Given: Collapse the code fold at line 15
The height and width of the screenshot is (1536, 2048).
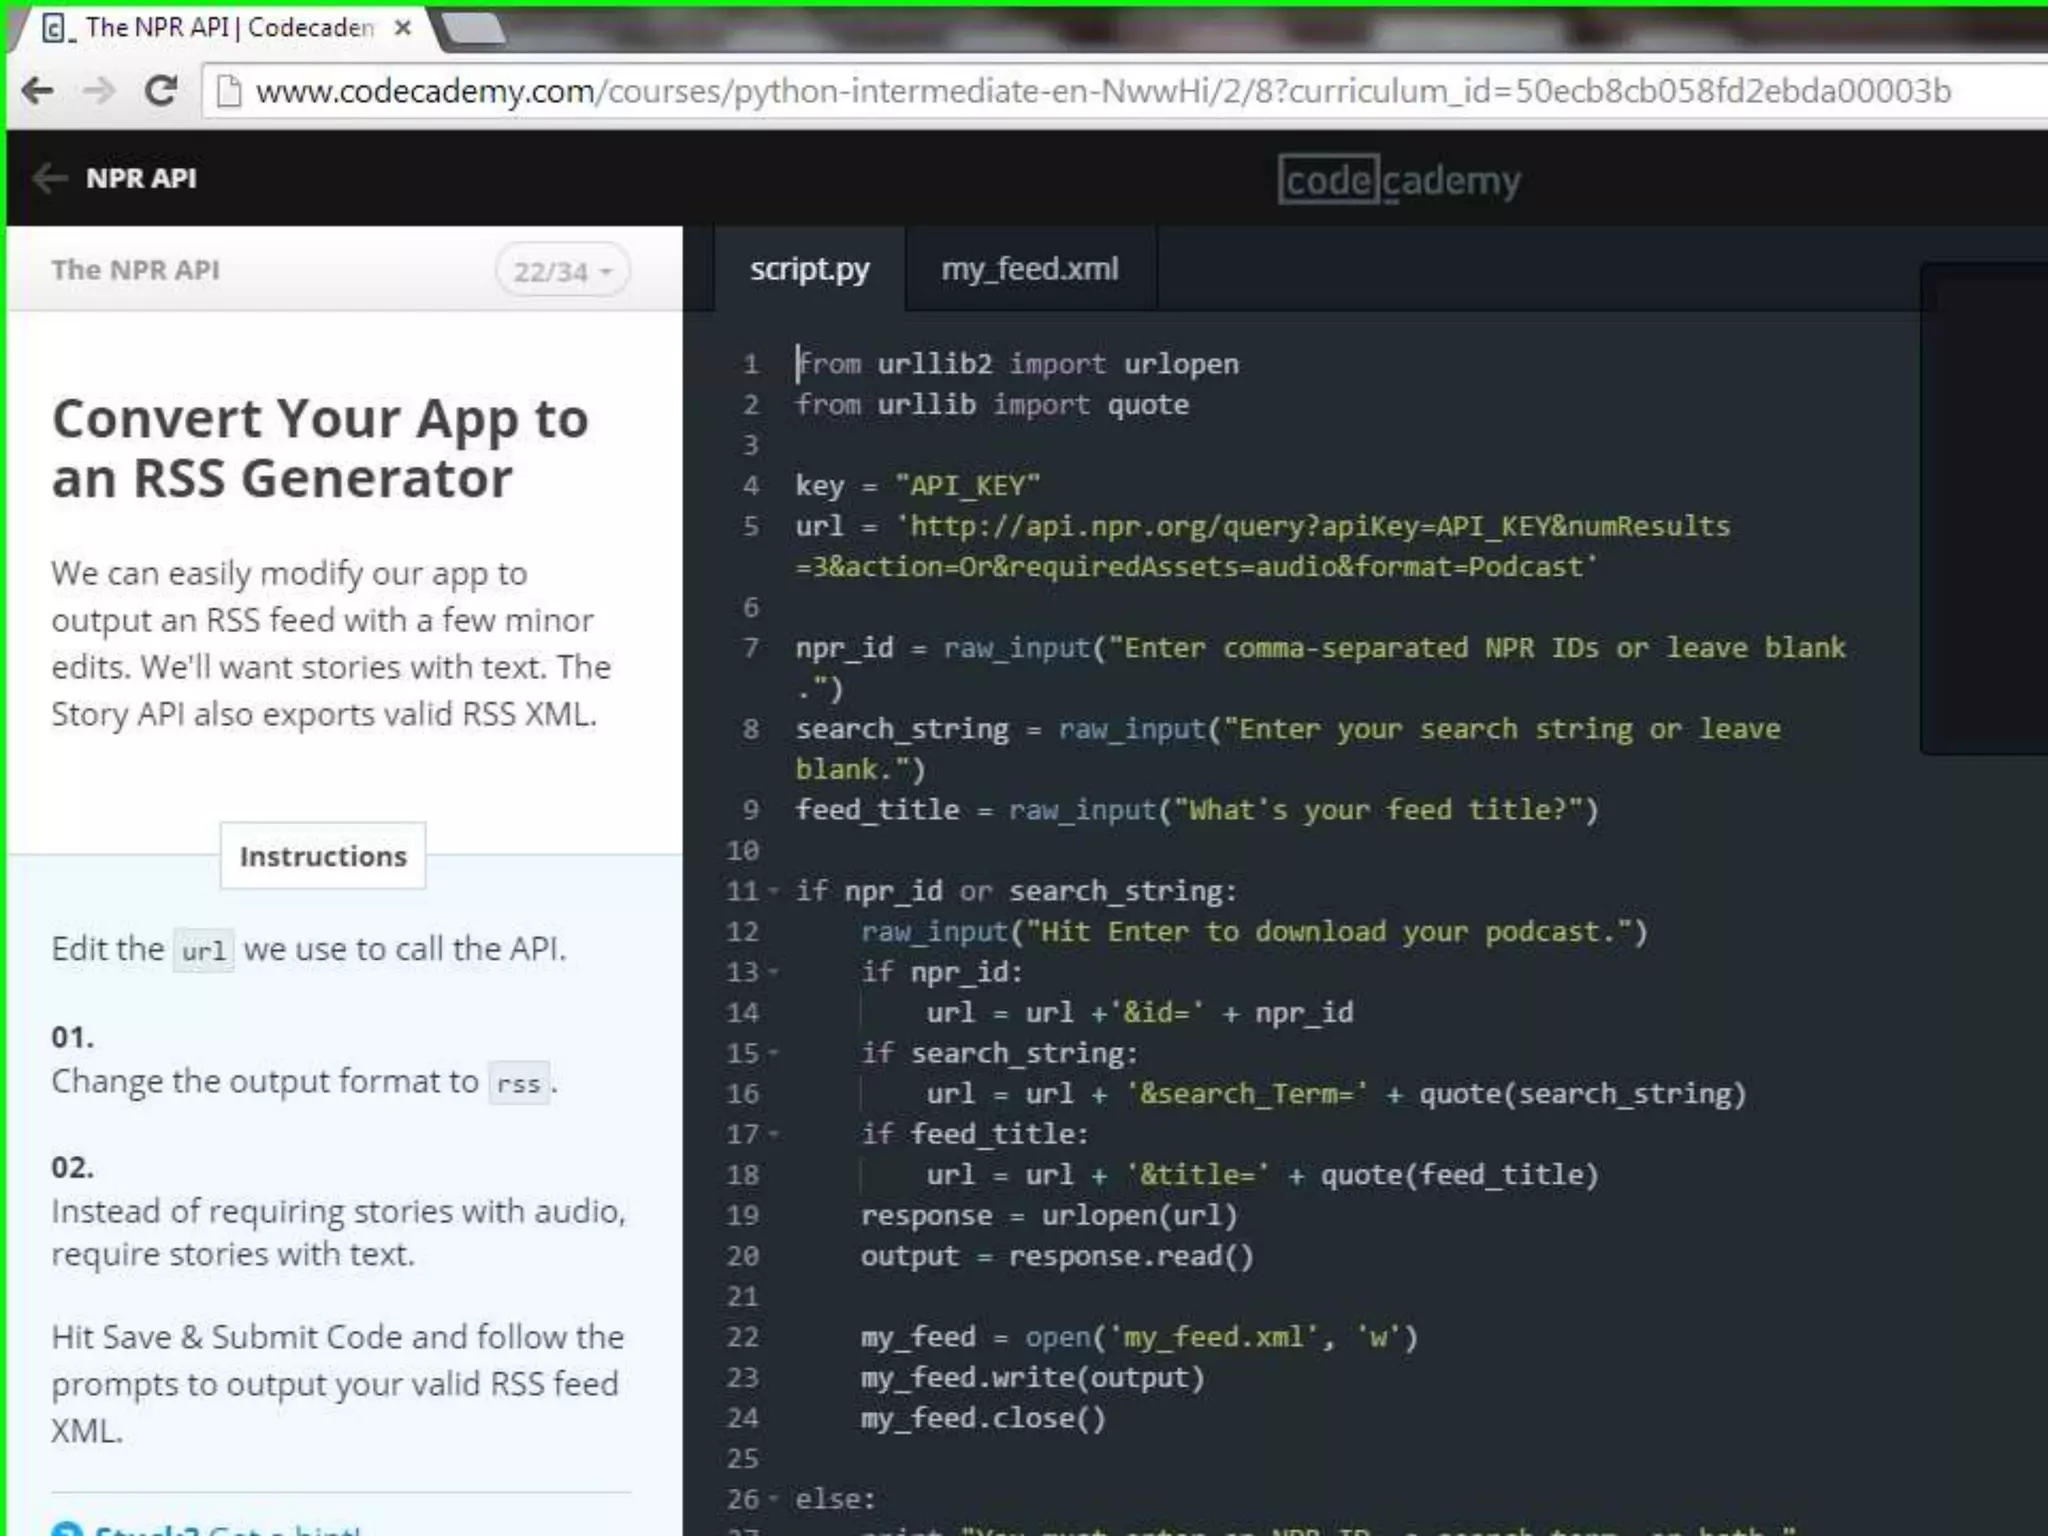Looking at the screenshot, I should point(774,1053).
